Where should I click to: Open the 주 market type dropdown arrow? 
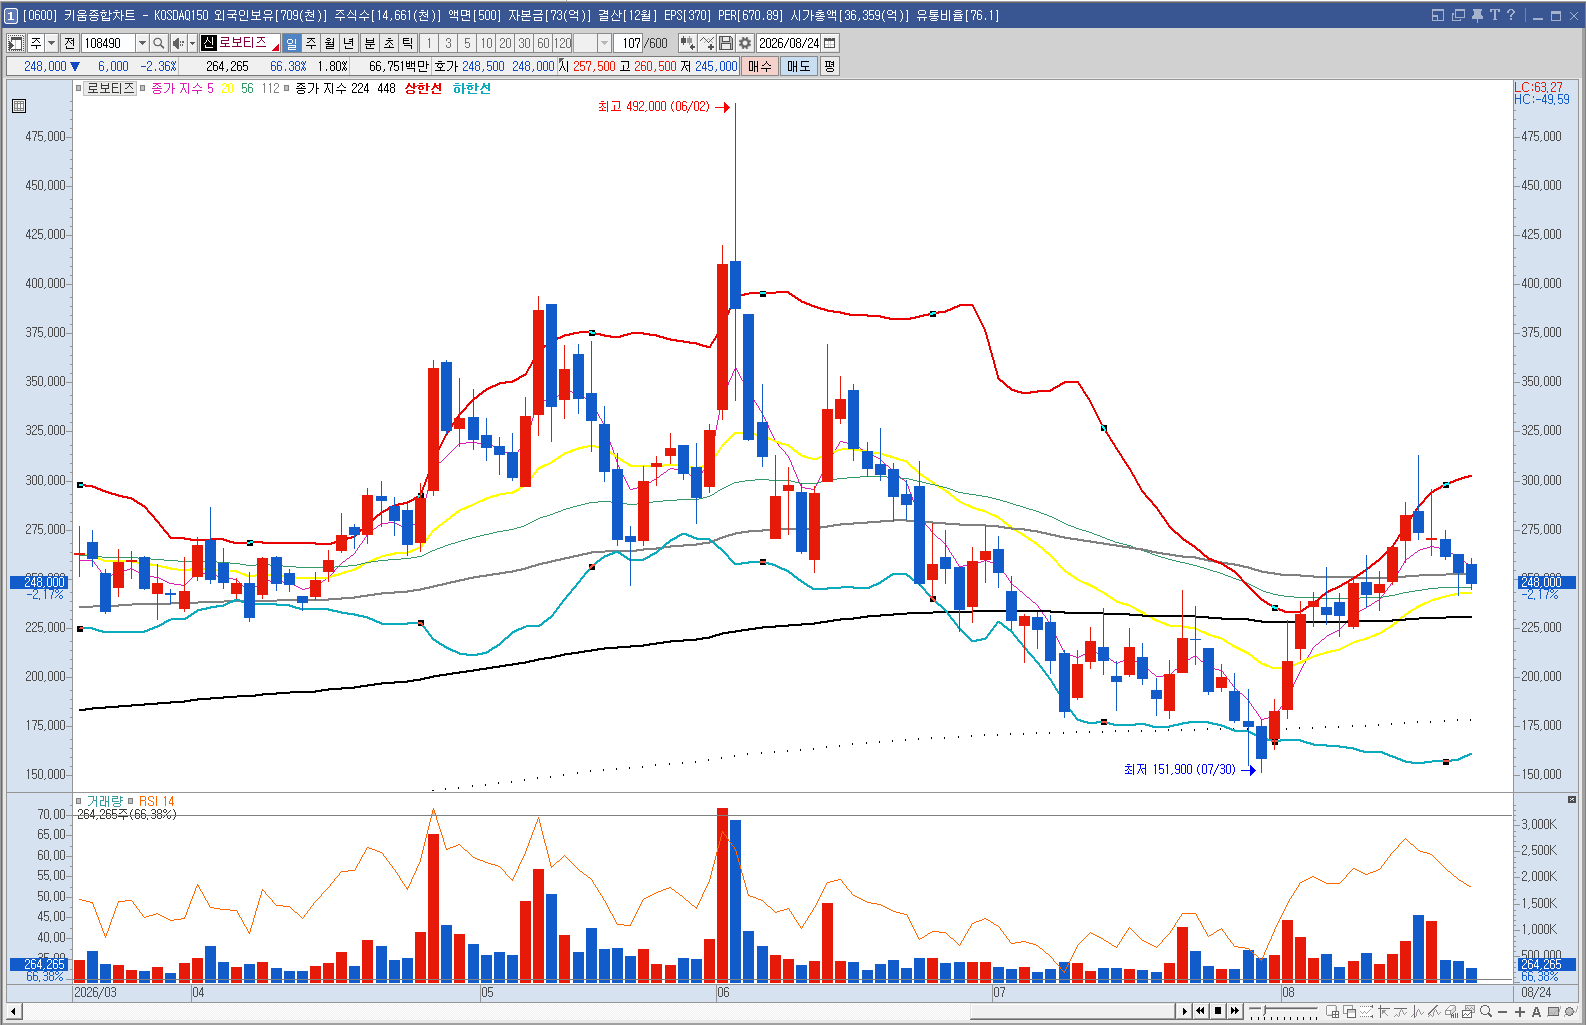51,43
